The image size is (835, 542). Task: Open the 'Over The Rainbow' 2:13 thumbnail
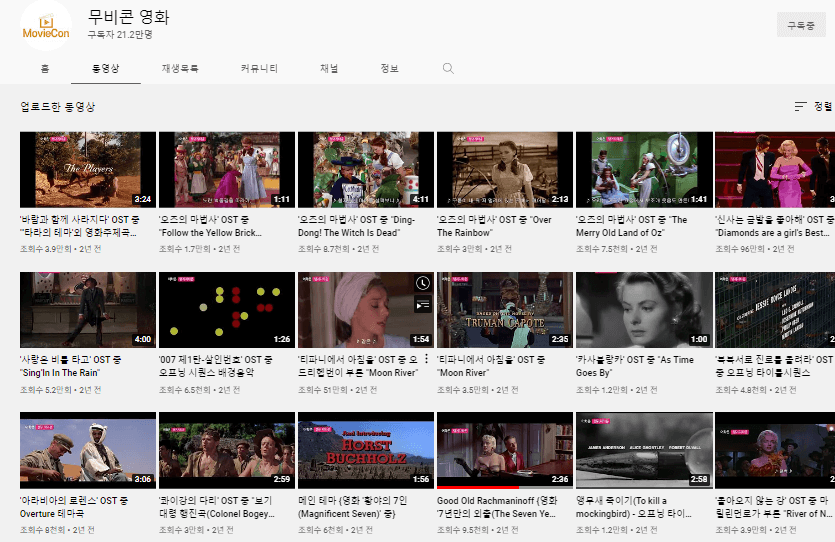point(505,170)
